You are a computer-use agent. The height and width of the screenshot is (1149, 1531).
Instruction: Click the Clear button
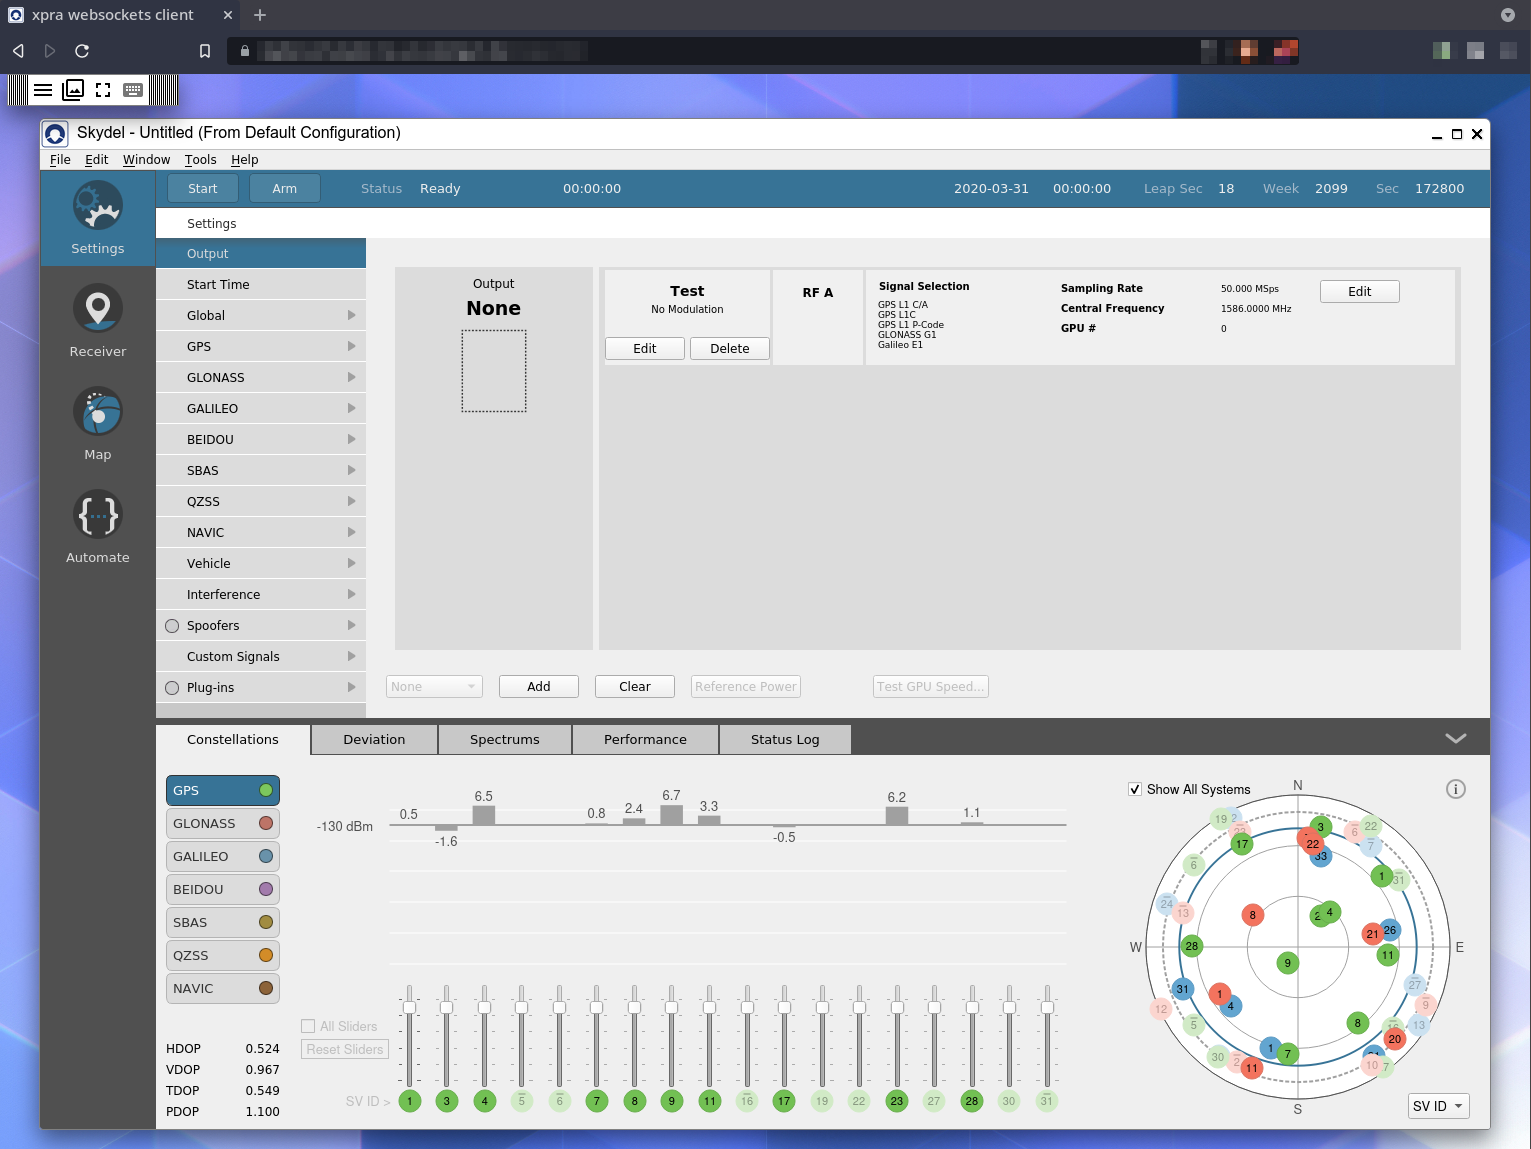pos(635,686)
